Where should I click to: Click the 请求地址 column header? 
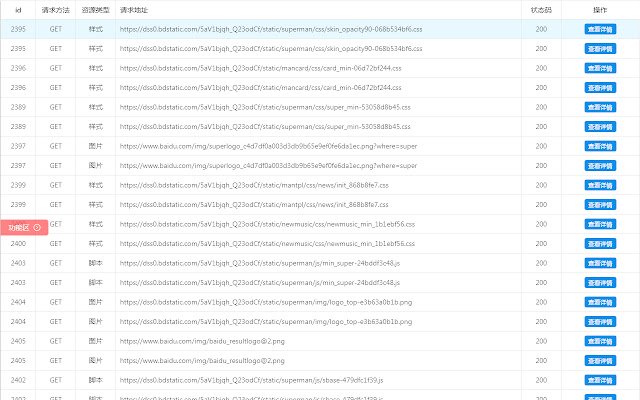134,10
